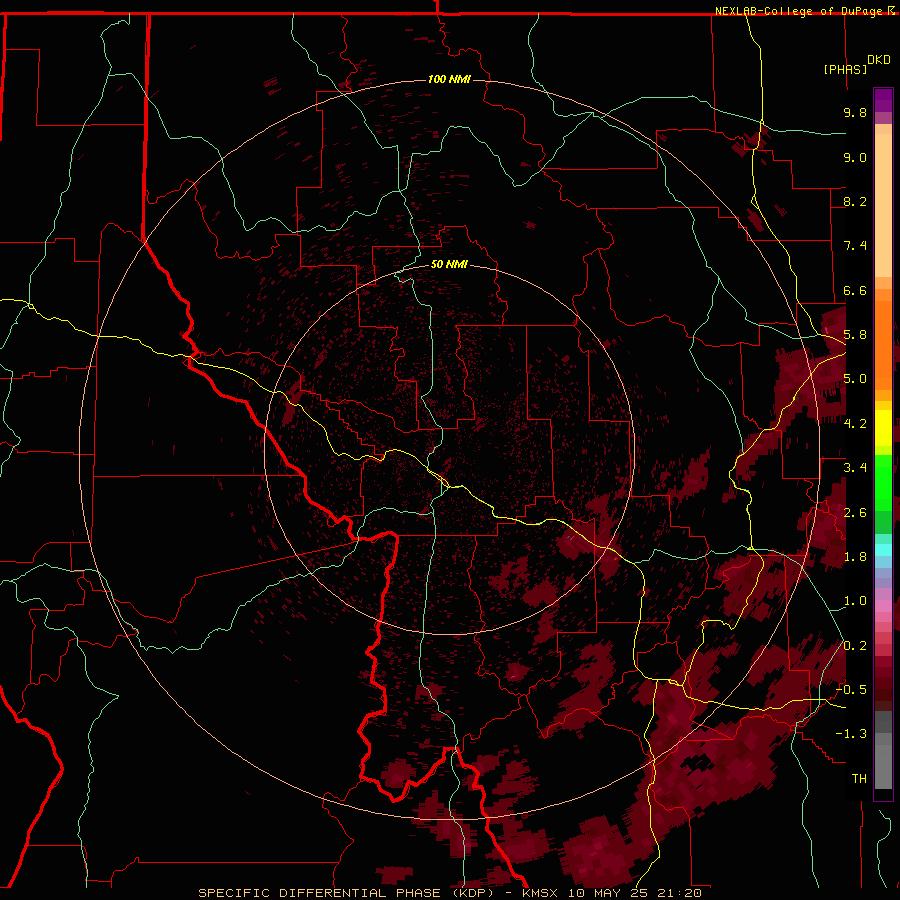Click the -1.3 legend value
This screenshot has width=900, height=900.
[851, 735]
